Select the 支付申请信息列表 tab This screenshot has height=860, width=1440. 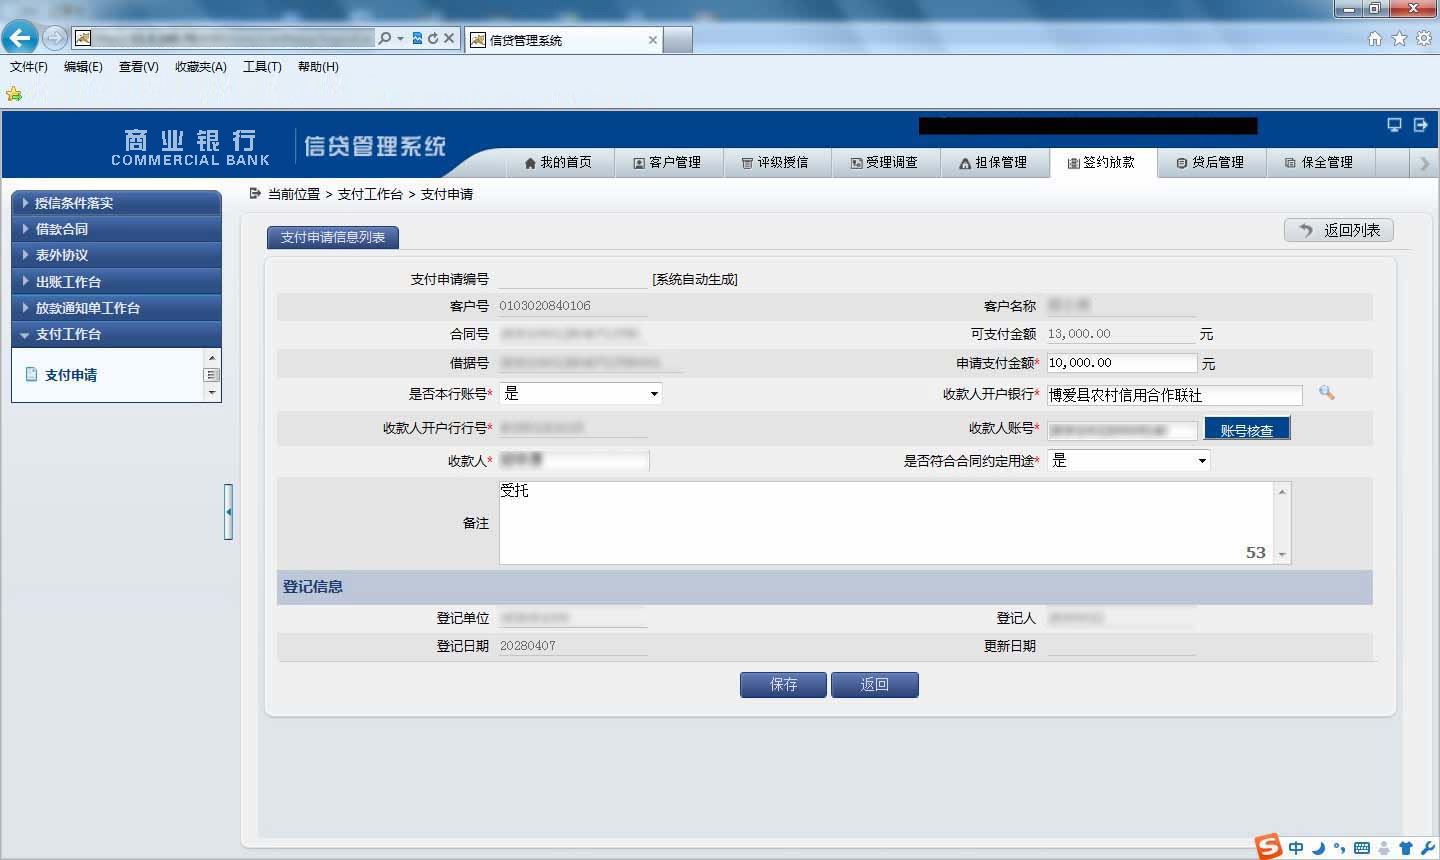click(333, 238)
